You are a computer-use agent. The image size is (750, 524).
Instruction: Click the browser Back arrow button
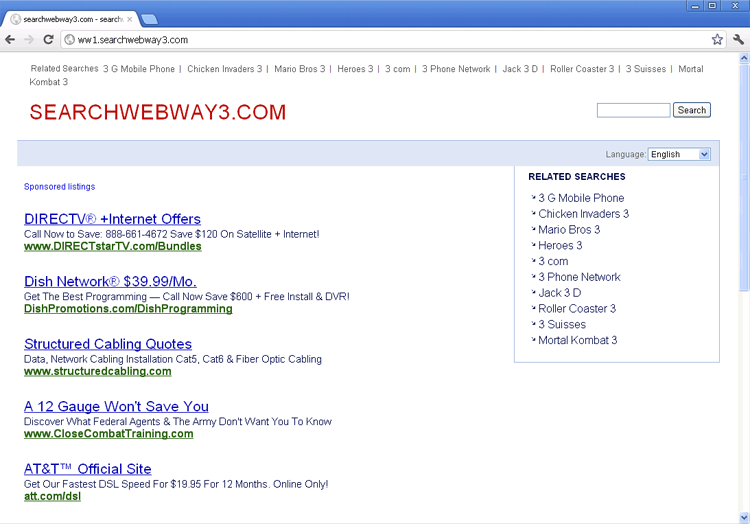10,40
